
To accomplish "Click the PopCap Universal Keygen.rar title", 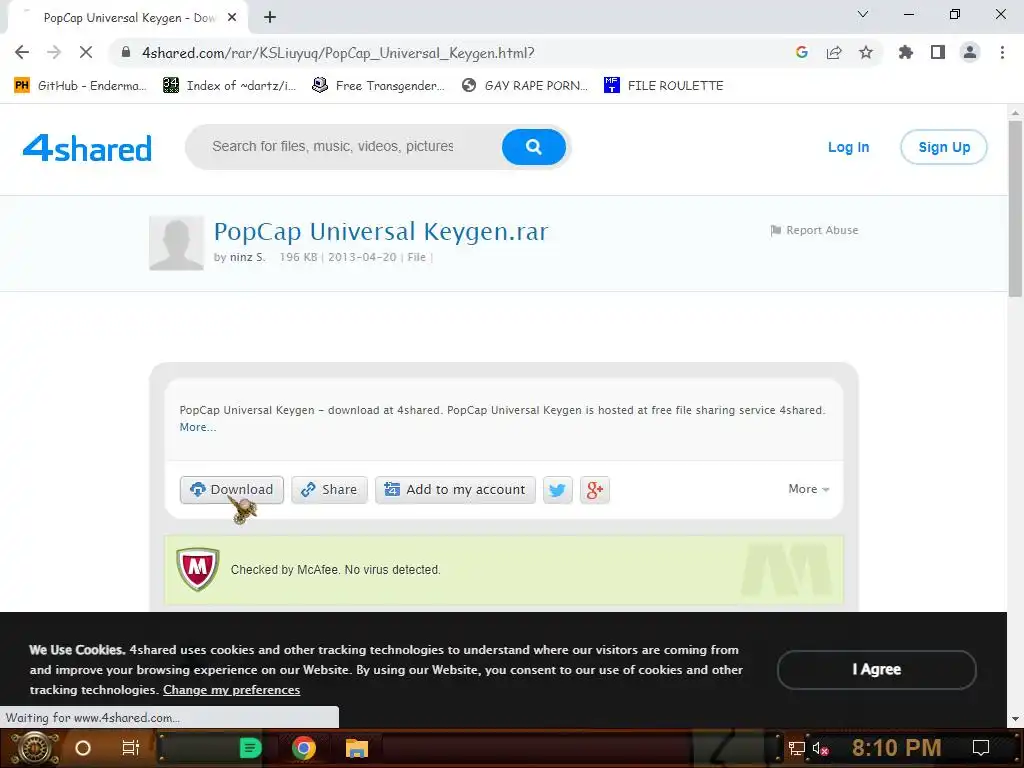I will [381, 231].
